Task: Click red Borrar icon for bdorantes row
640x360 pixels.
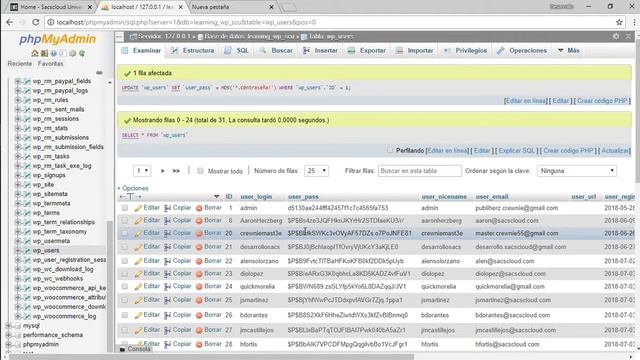Action: pyautogui.click(x=199, y=316)
